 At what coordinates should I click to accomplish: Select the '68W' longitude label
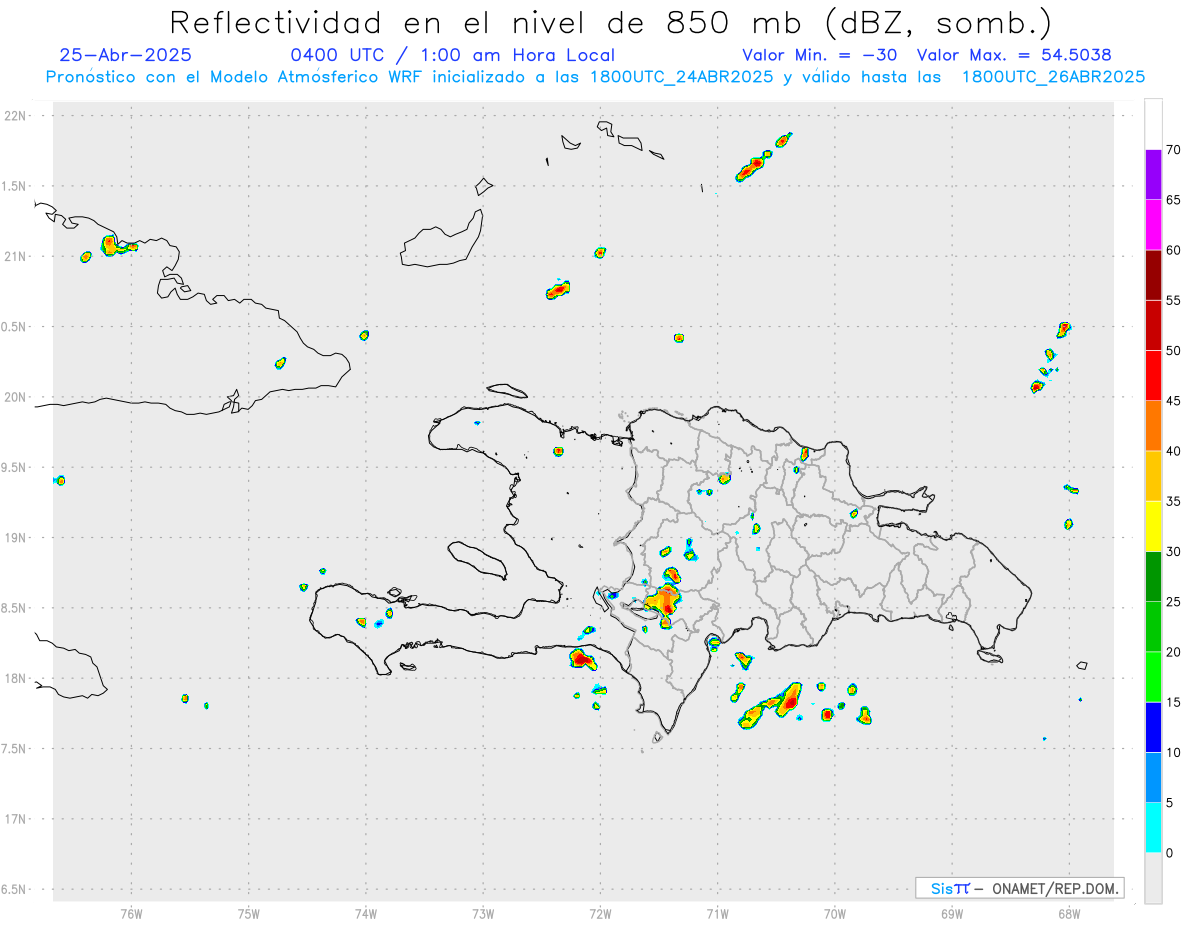coord(1069,913)
